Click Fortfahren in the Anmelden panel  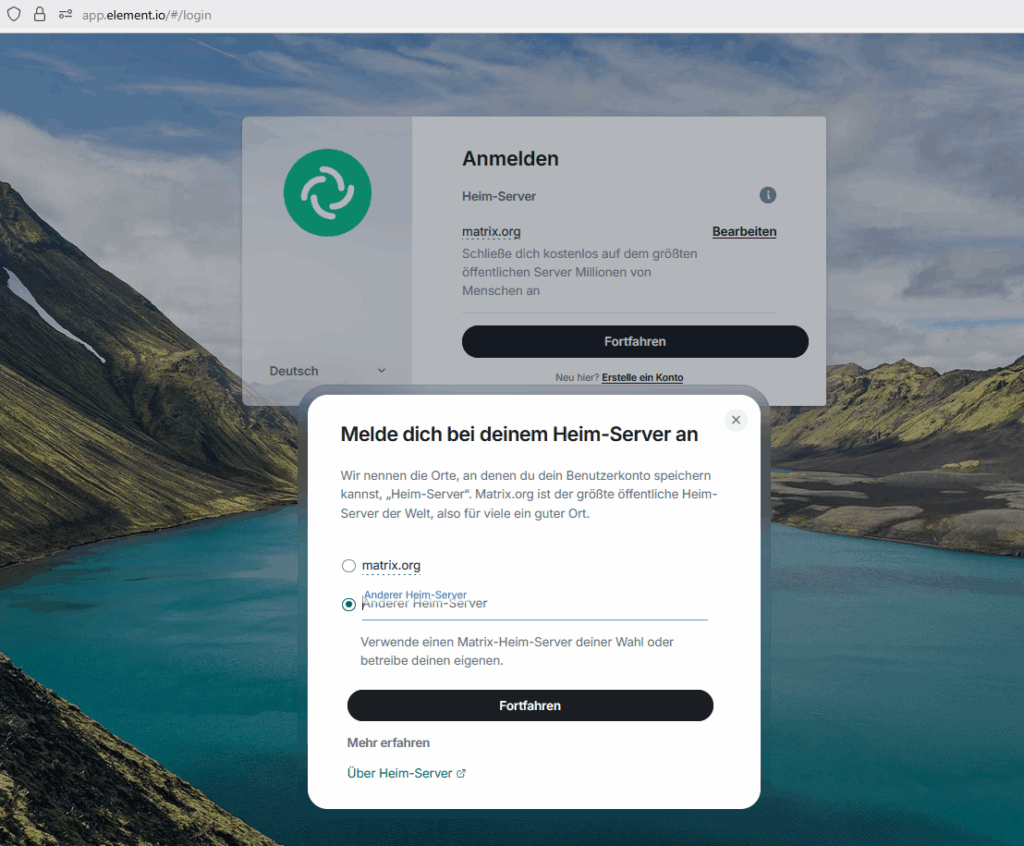click(635, 342)
